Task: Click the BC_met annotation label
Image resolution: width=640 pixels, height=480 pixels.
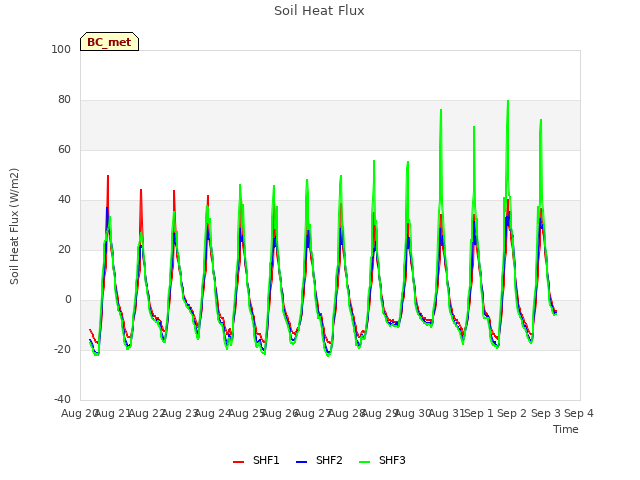Action: tap(109, 42)
